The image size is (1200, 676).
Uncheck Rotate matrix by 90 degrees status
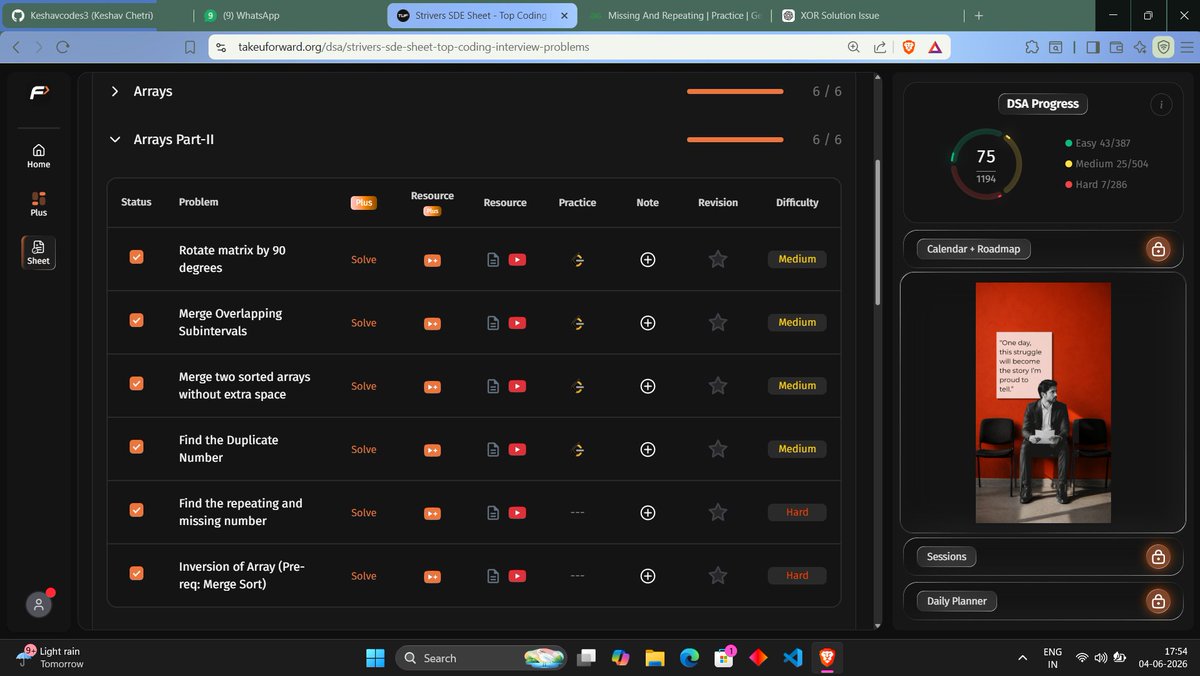137,257
